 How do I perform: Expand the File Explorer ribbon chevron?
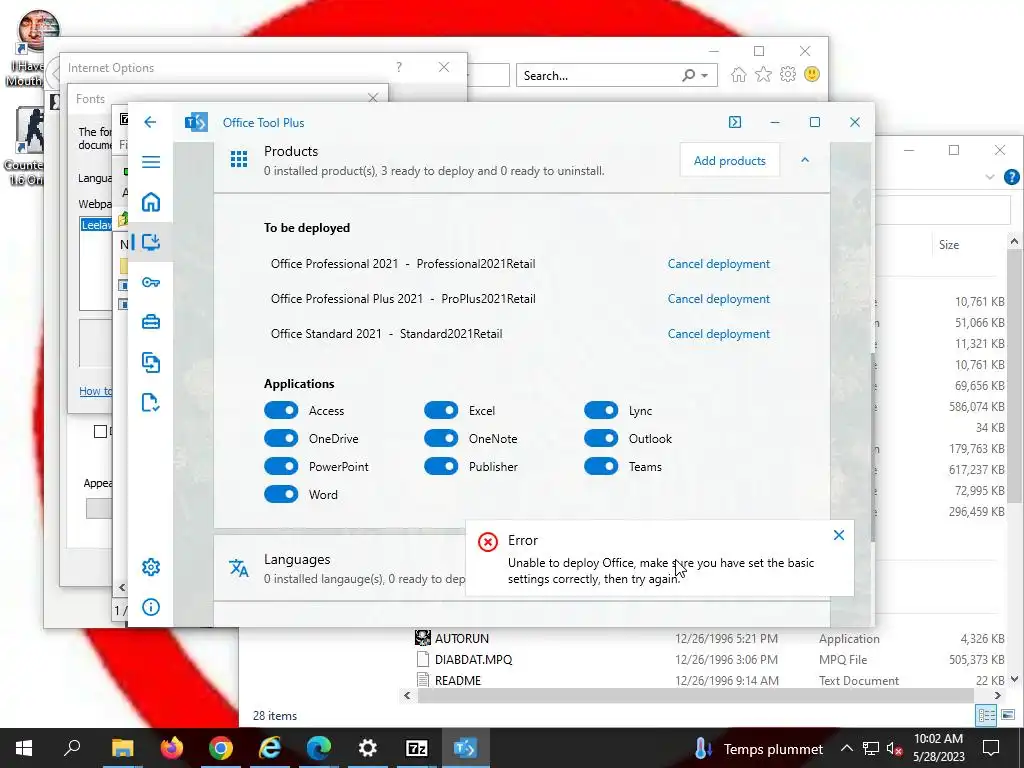[990, 176]
